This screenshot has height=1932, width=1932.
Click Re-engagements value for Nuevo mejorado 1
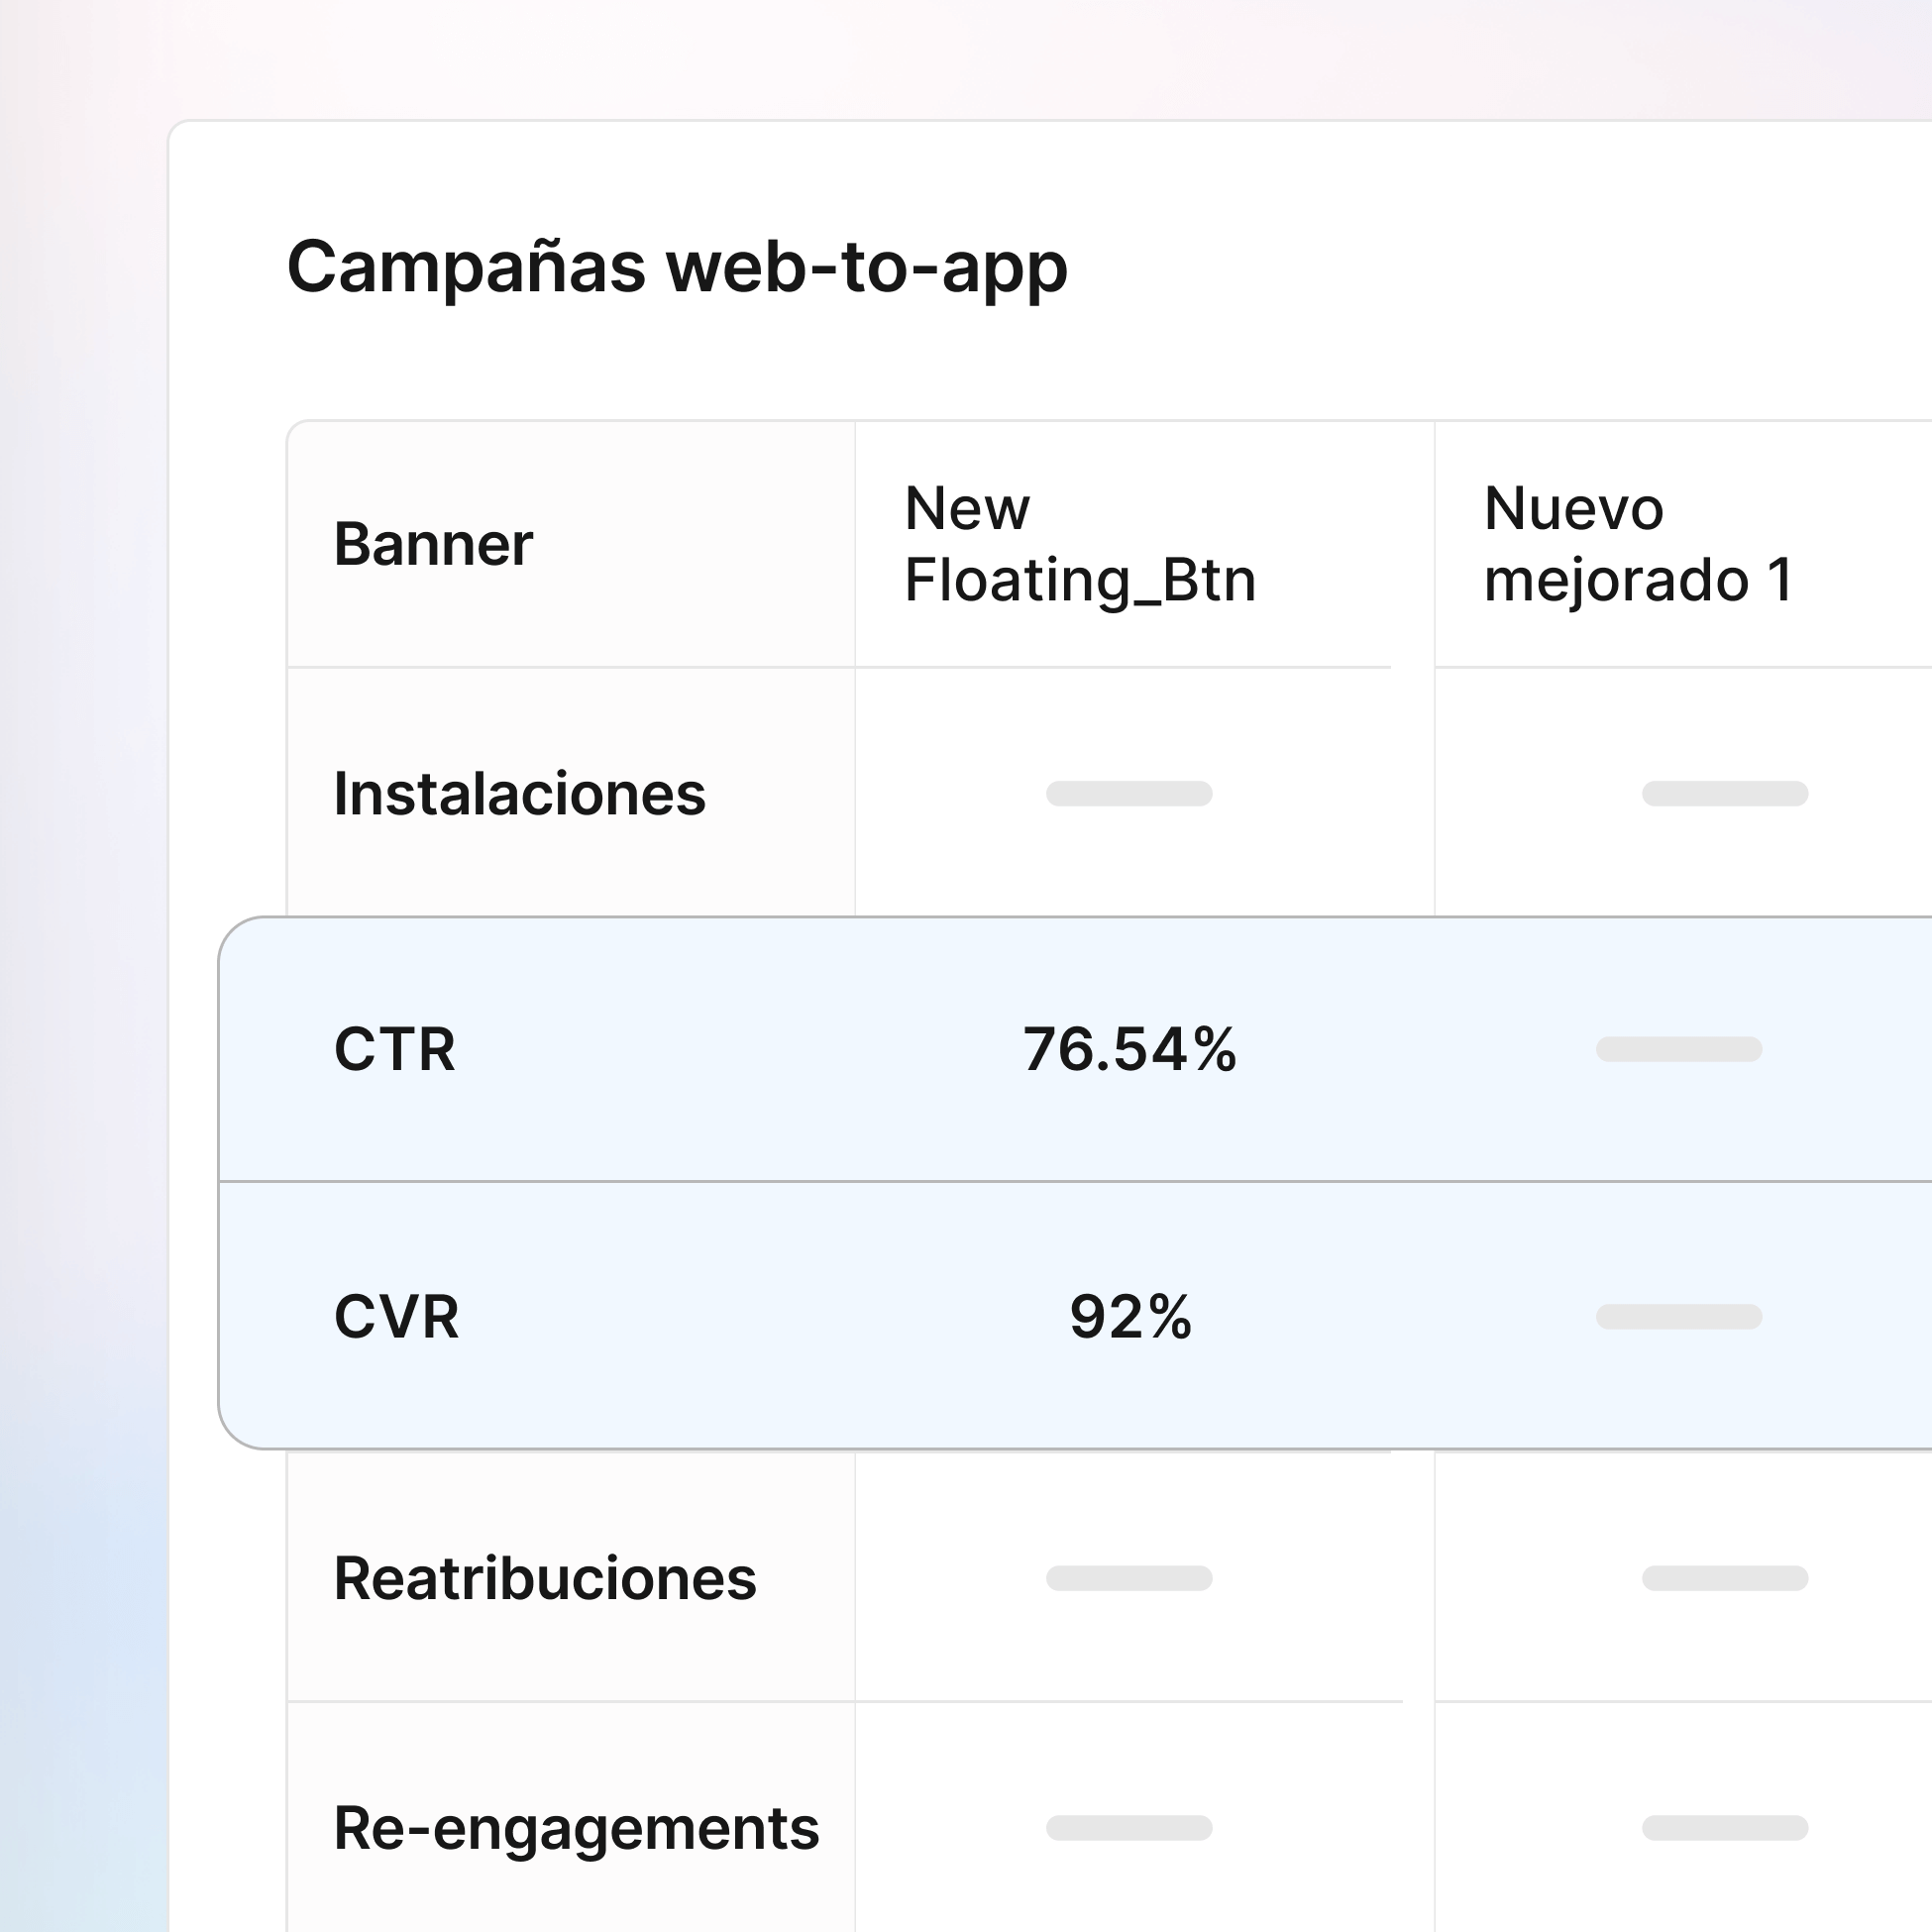pos(1724,1828)
